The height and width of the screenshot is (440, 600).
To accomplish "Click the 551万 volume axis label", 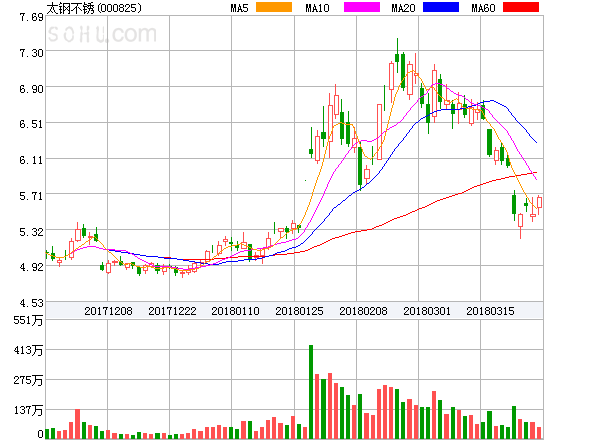I will click(27, 320).
